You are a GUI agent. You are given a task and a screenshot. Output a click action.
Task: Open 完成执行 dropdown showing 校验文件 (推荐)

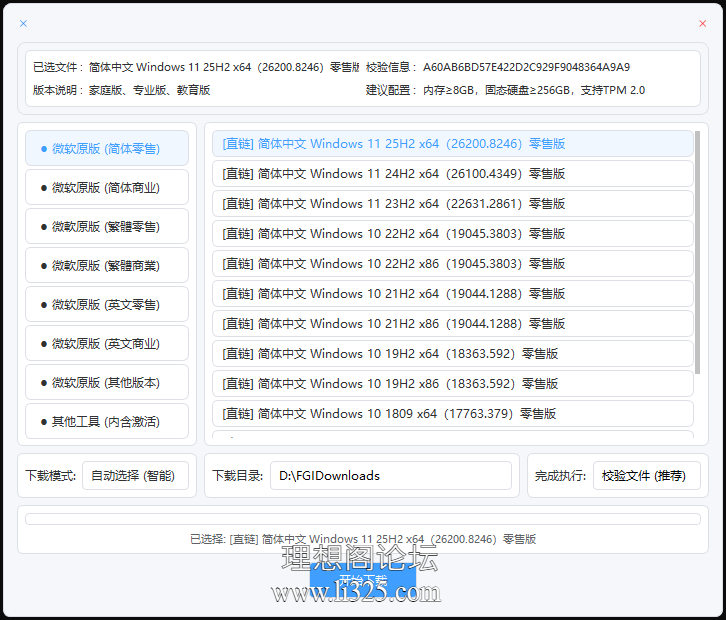coord(647,476)
